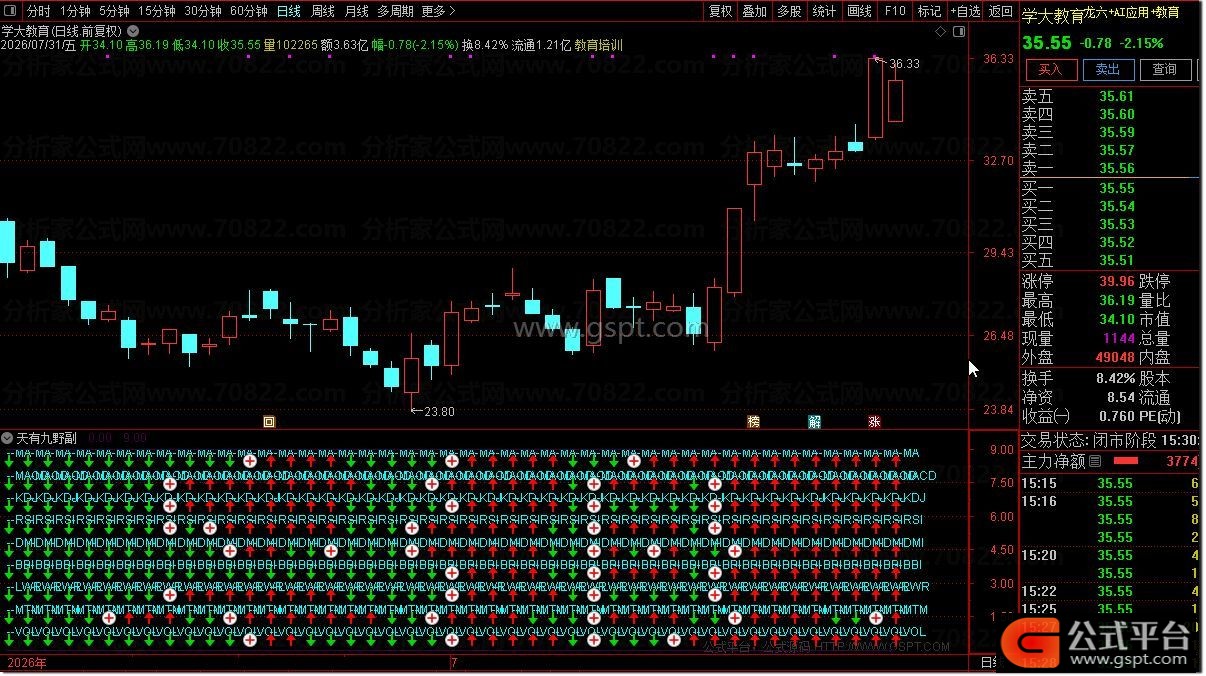Click the 最高 value 36.19
Screen dimensions: 1206x676
(x=1117, y=300)
